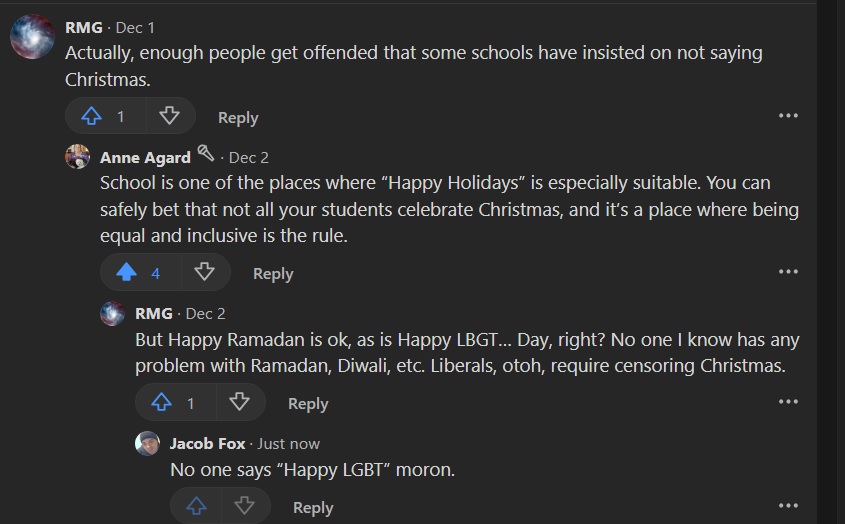Open more options for RMG's Dec 2 reply
The width and height of the screenshot is (845, 524).
788,402
